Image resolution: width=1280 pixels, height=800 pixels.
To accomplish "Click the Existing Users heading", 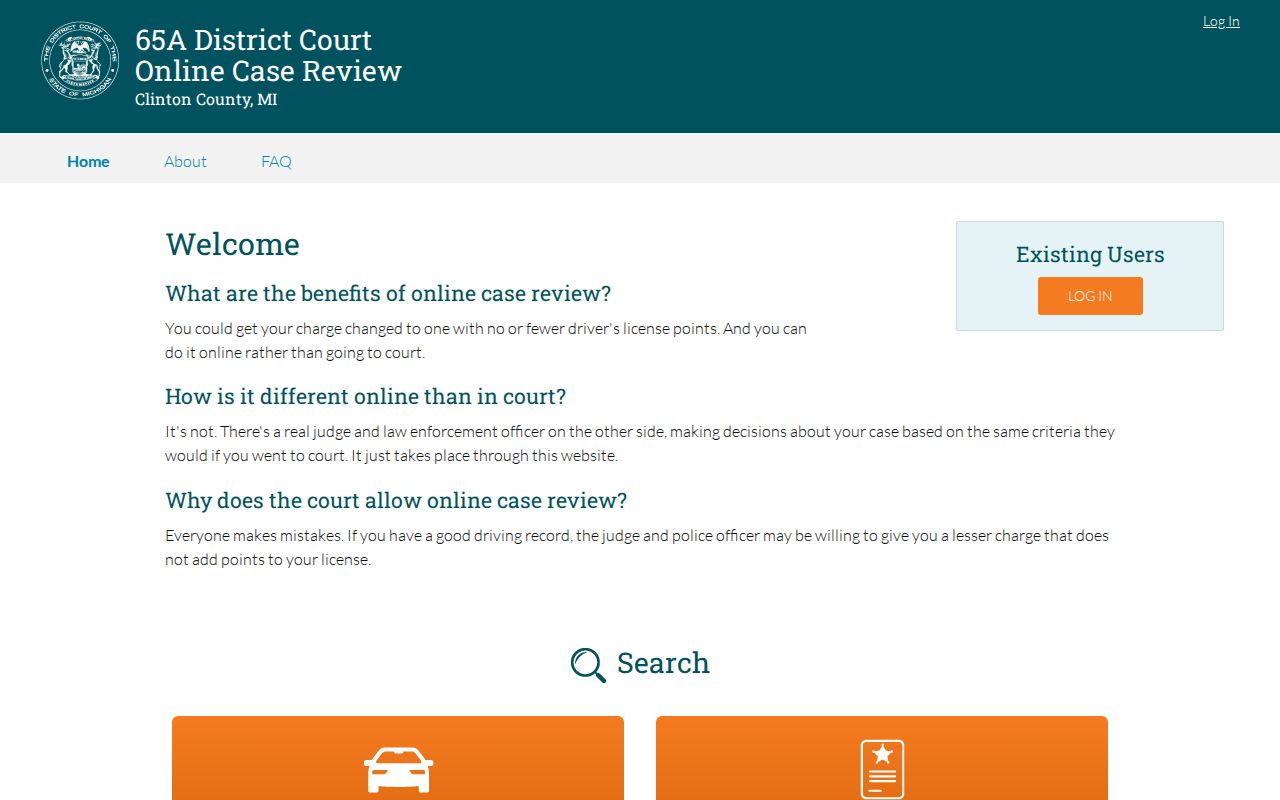I will [x=1090, y=254].
